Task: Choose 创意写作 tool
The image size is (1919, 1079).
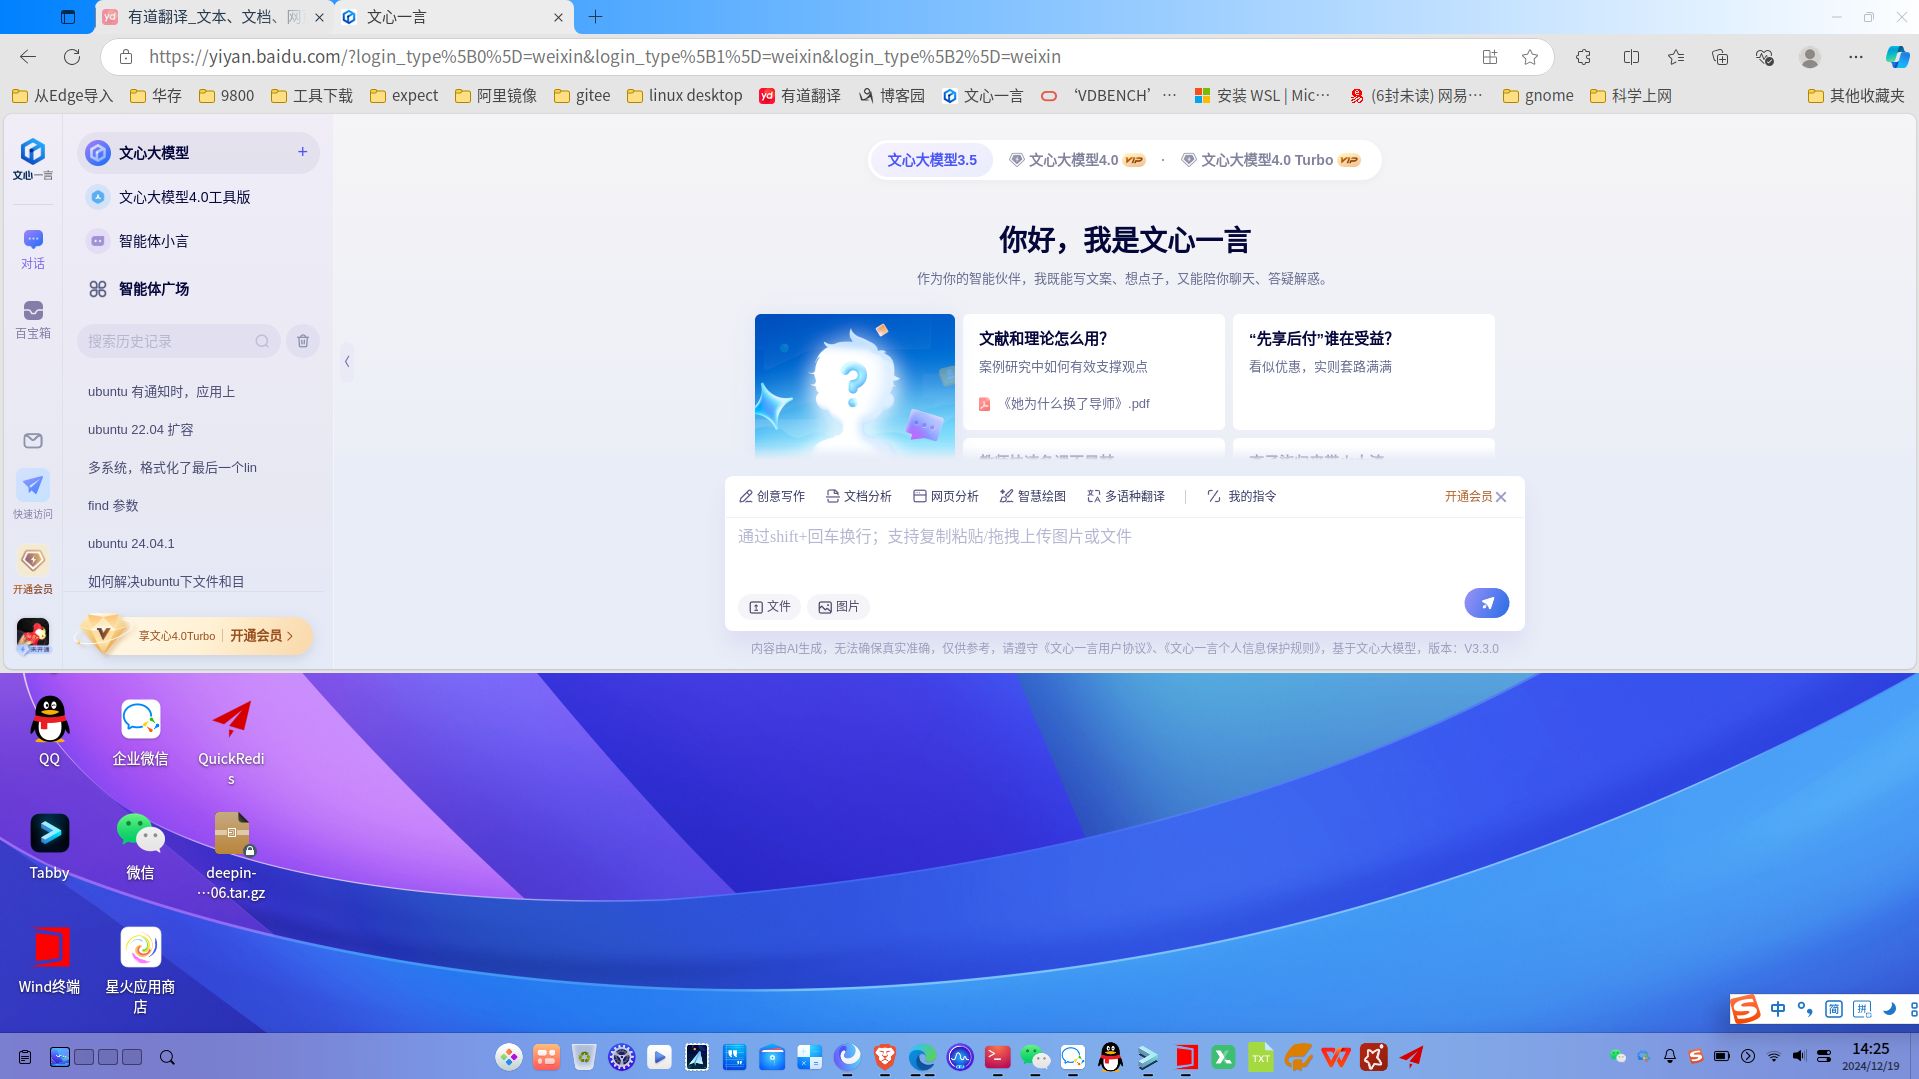Action: [x=772, y=496]
